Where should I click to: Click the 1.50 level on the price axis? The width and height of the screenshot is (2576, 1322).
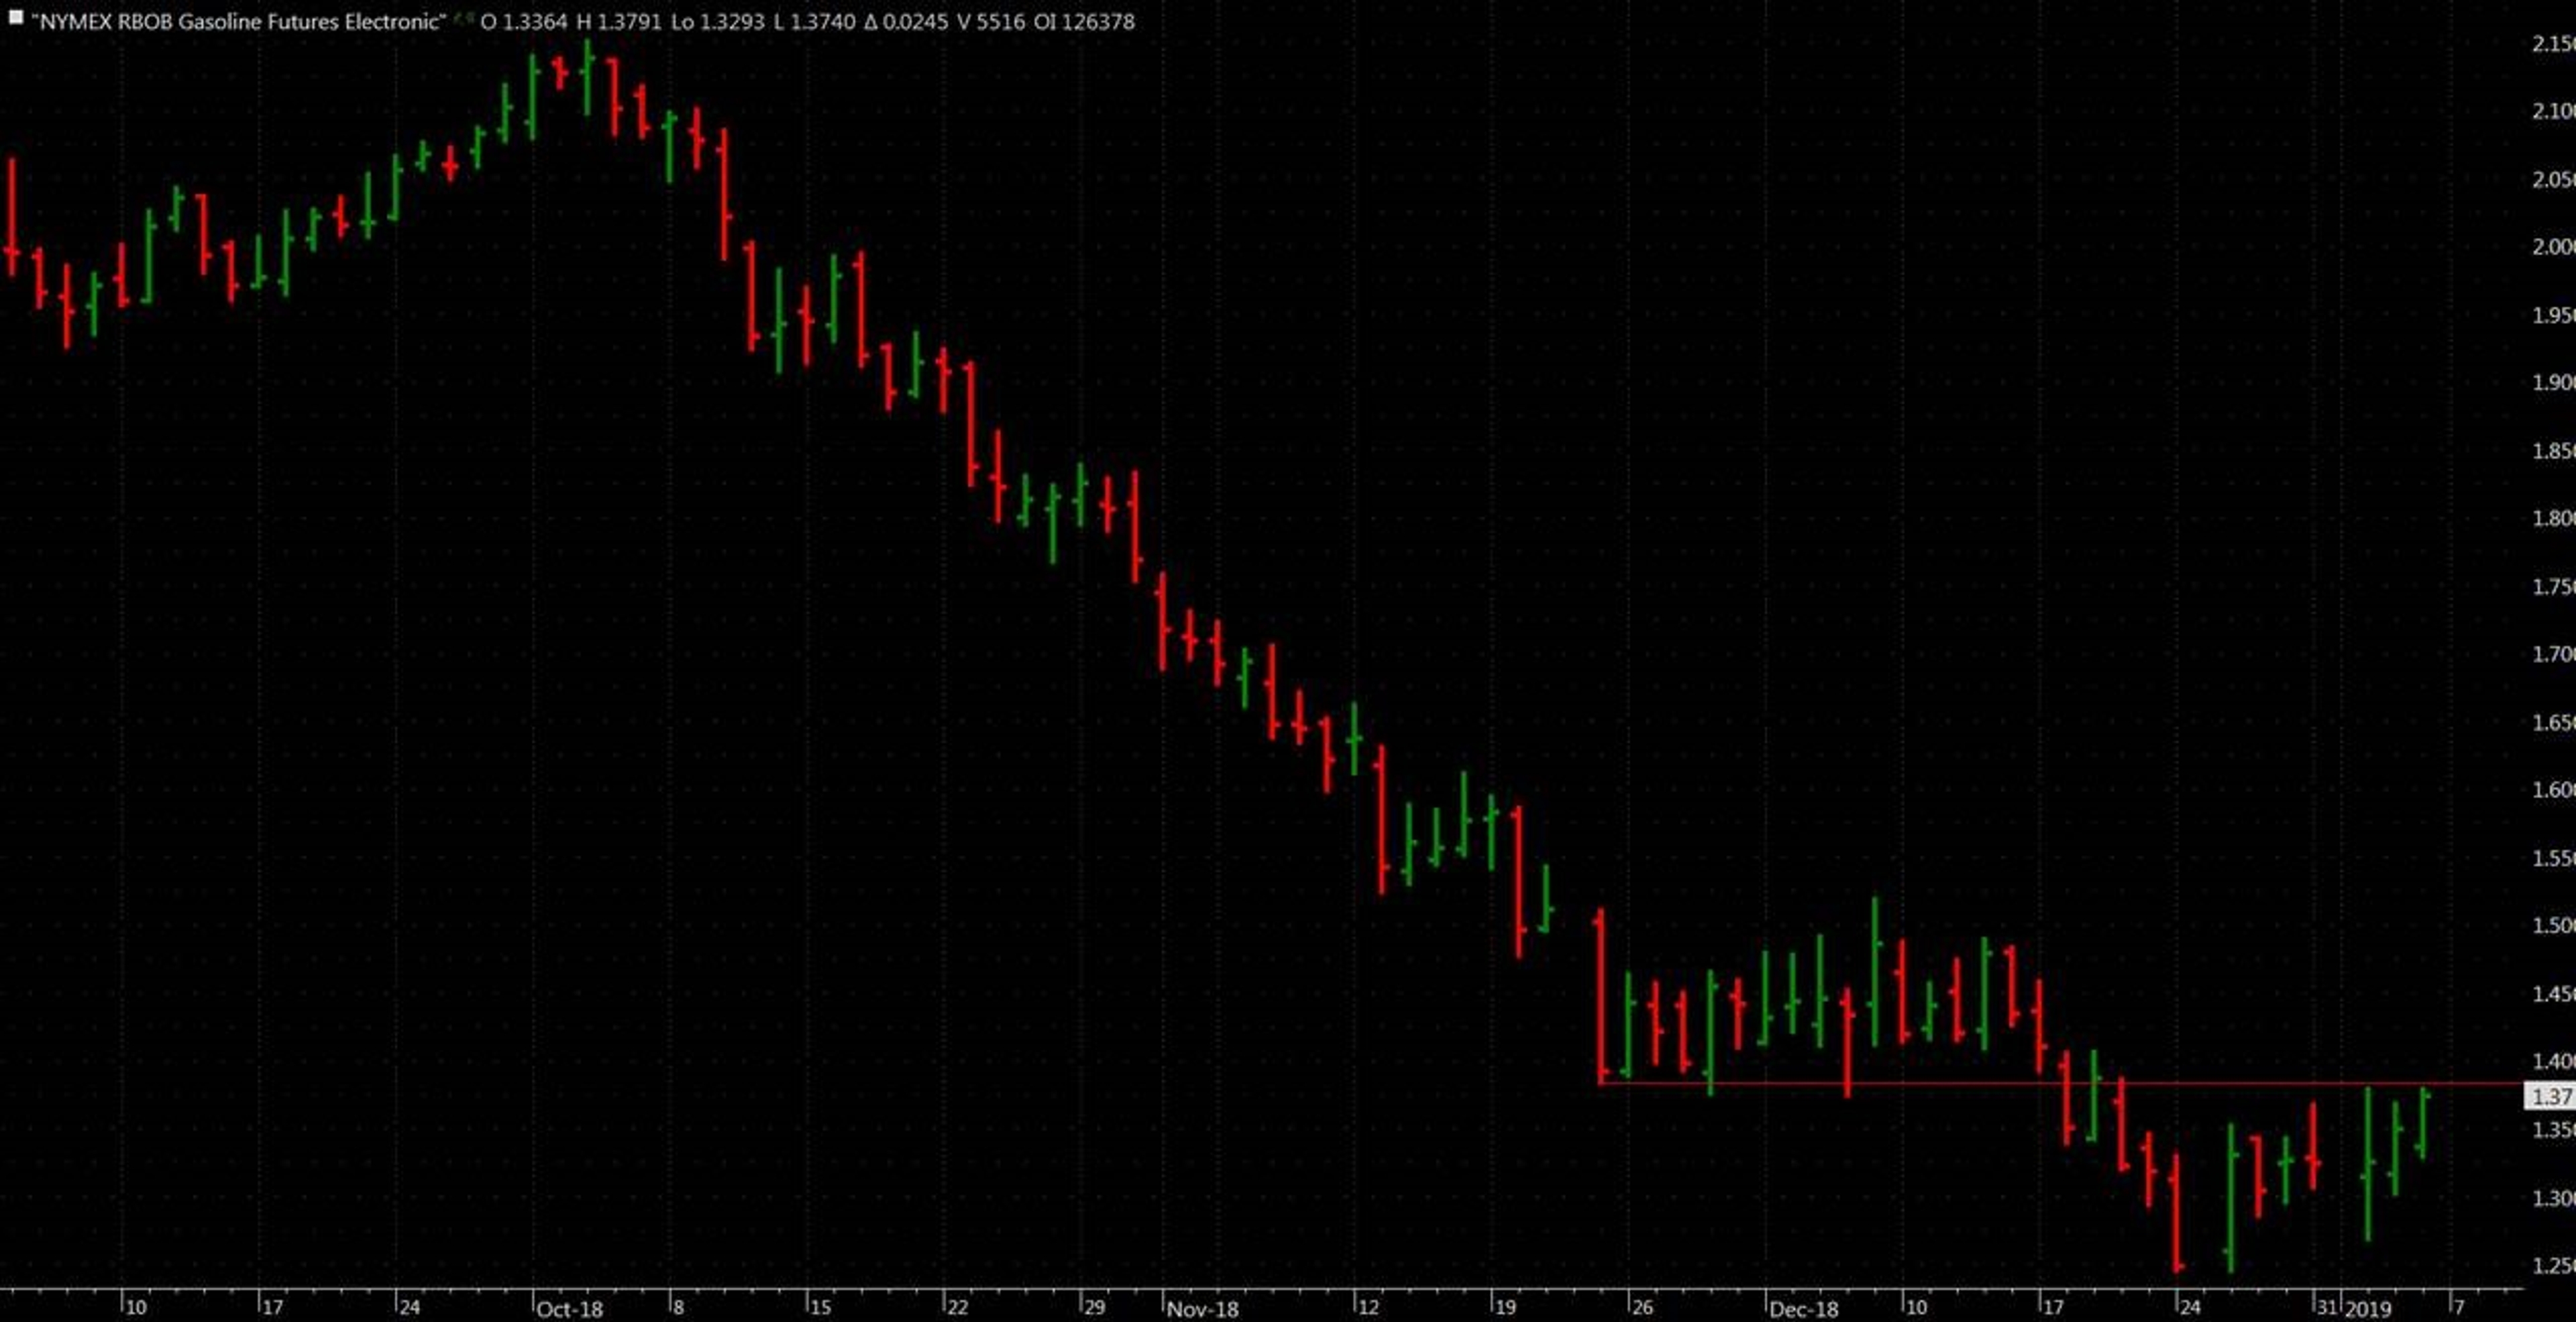(2553, 925)
